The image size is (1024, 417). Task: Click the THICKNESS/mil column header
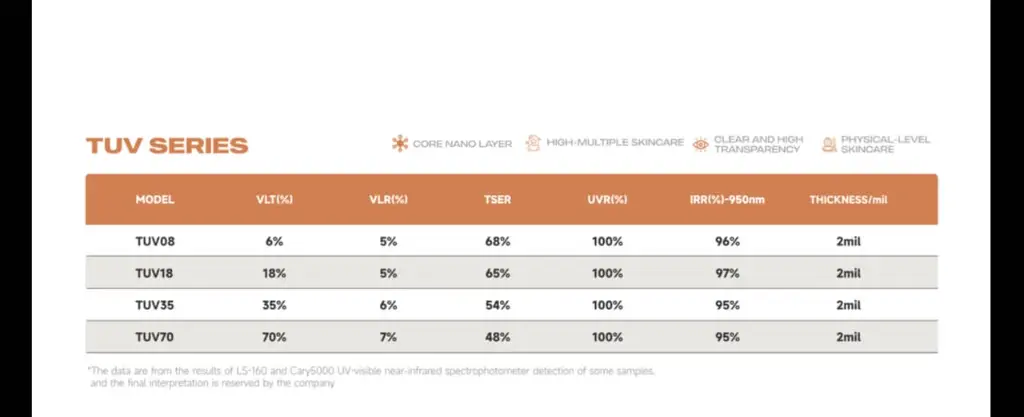click(848, 200)
